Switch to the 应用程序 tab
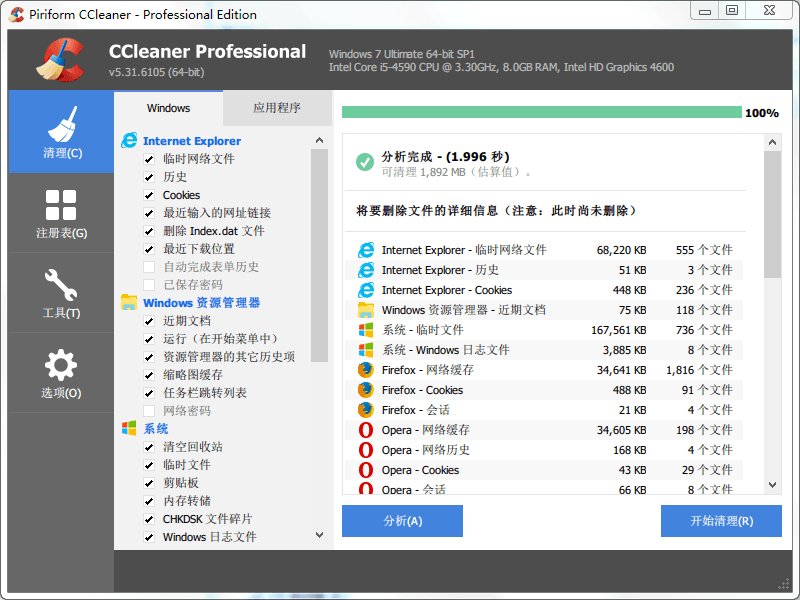Image resolution: width=800 pixels, height=600 pixels. 277,108
